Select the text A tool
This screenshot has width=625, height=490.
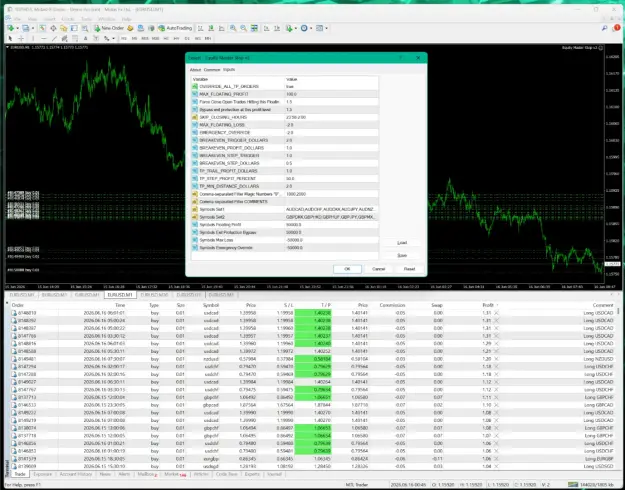[85, 39]
